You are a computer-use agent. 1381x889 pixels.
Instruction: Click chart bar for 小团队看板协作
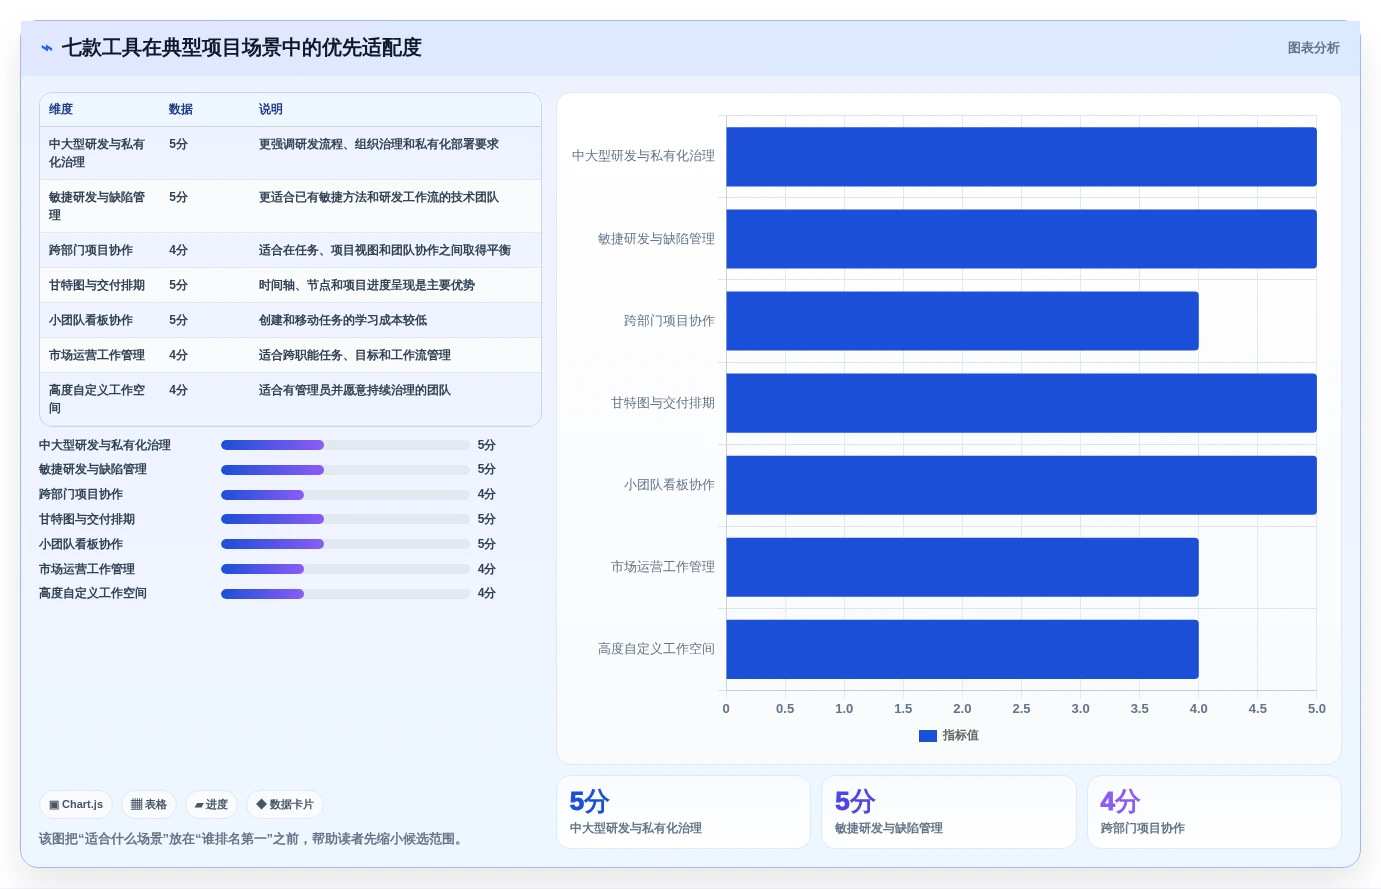point(1021,485)
